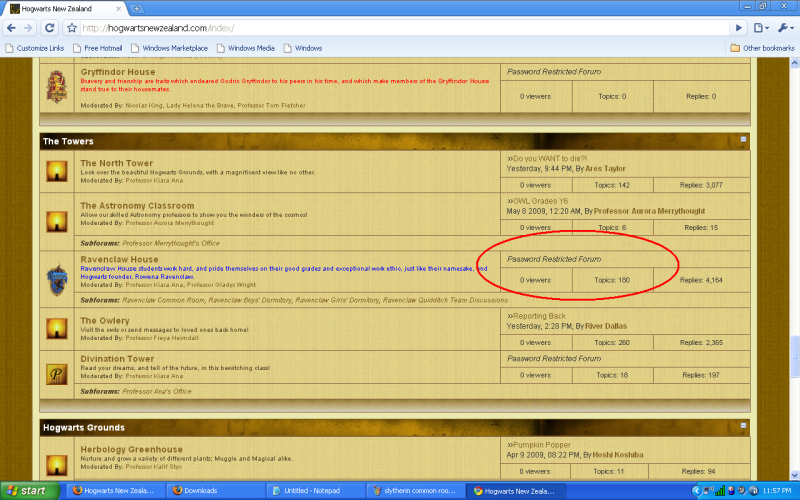The width and height of the screenshot is (800, 500).
Task: Select the Hogwarts New Zealand tab
Action: pos(64,9)
